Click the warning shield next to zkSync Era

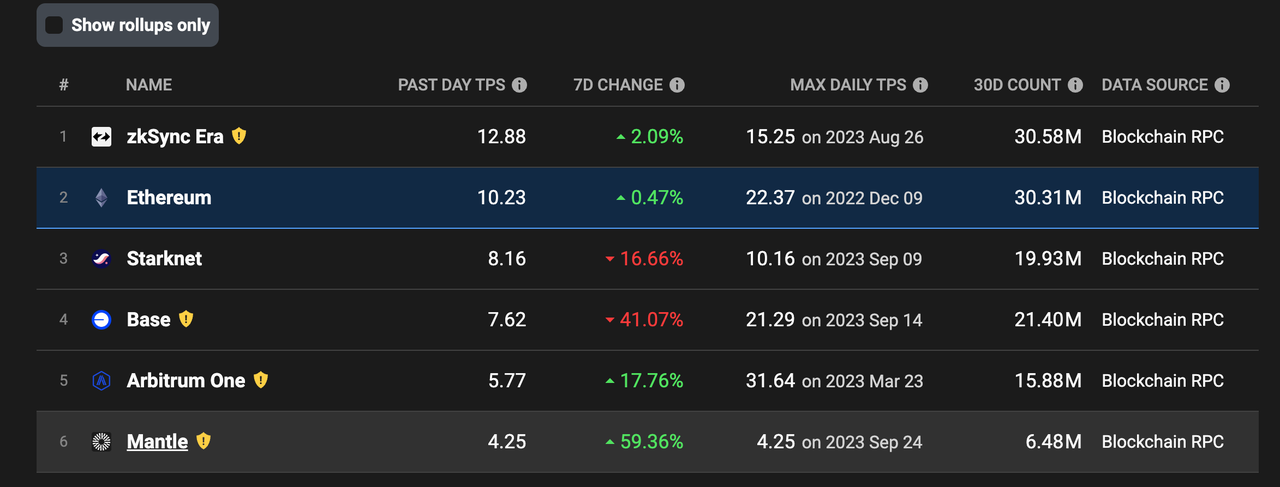pos(239,136)
